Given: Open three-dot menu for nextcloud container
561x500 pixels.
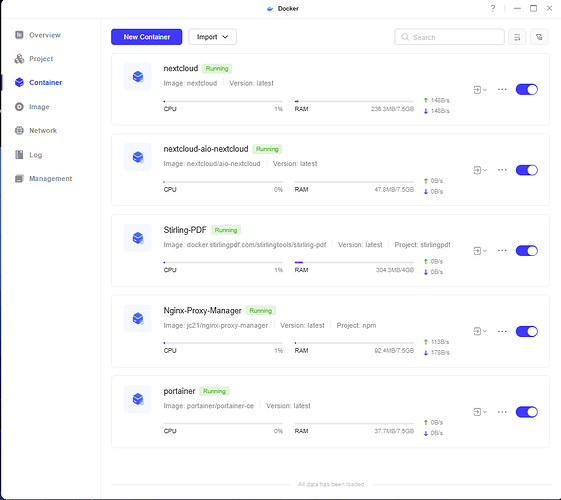Looking at the screenshot, I should point(502,89).
